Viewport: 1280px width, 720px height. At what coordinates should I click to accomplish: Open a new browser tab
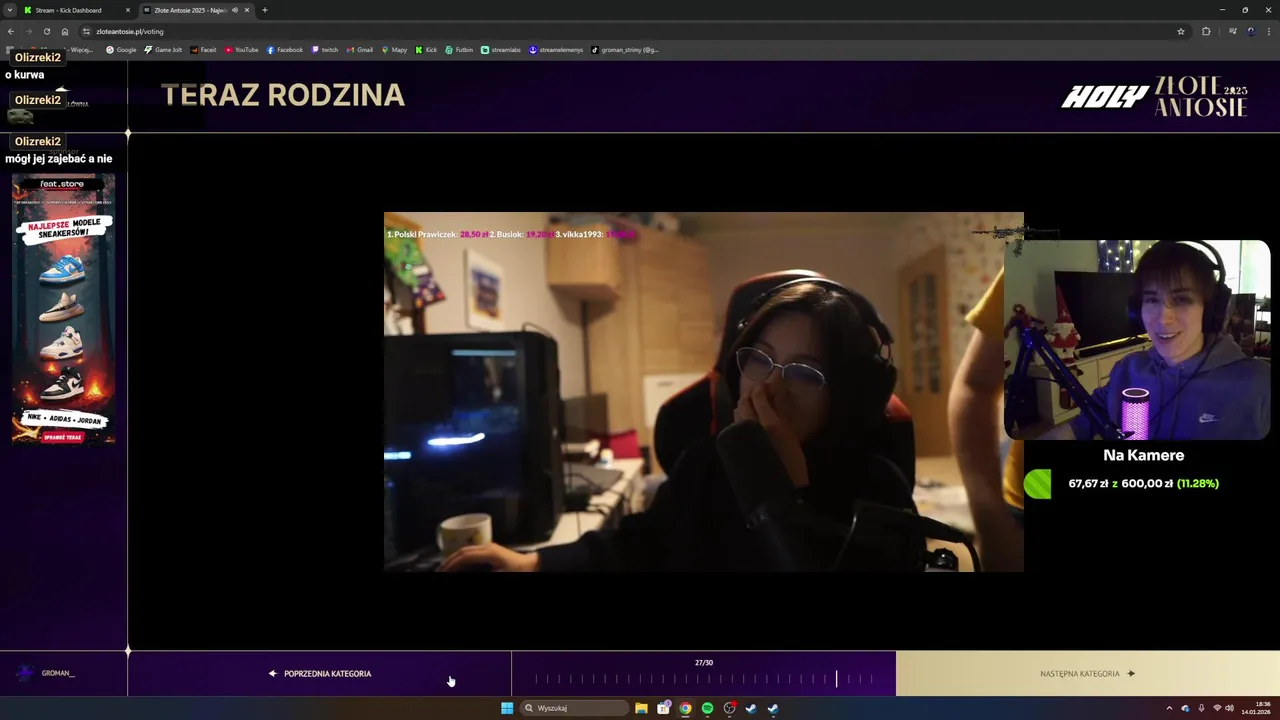[265, 10]
